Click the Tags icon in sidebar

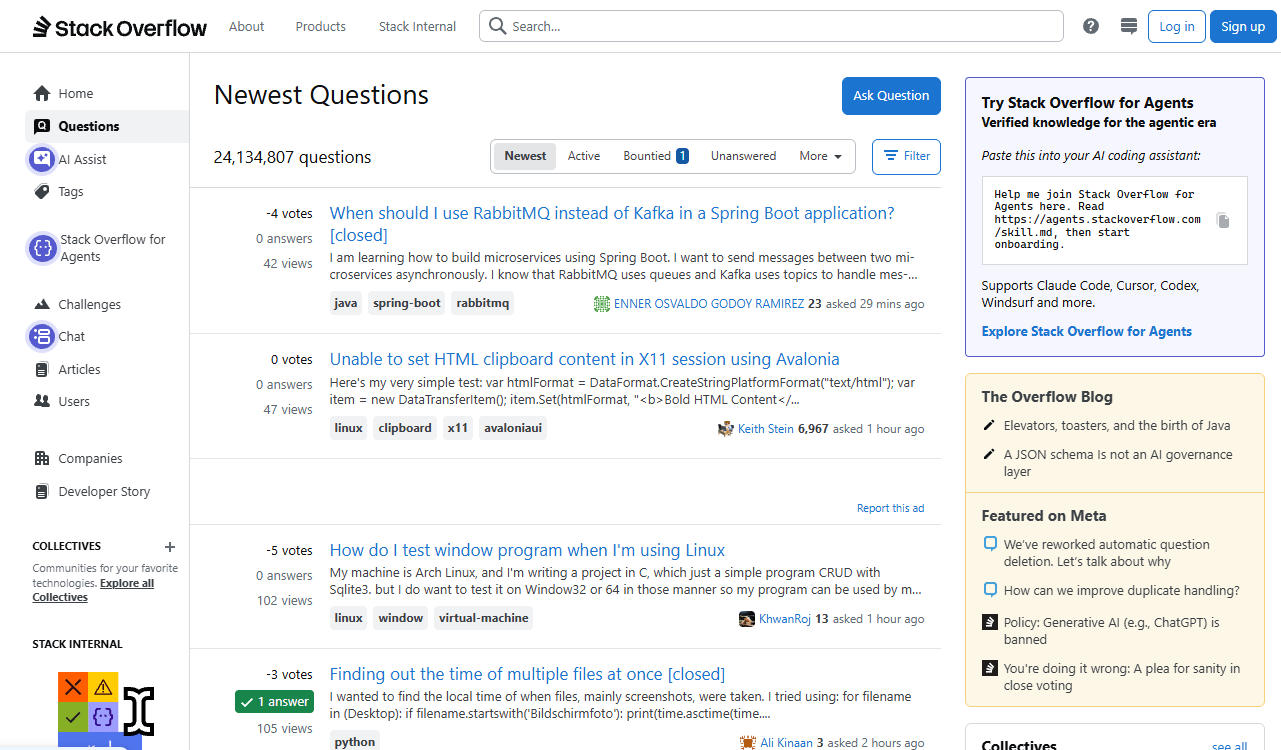pyautogui.click(x=42, y=192)
